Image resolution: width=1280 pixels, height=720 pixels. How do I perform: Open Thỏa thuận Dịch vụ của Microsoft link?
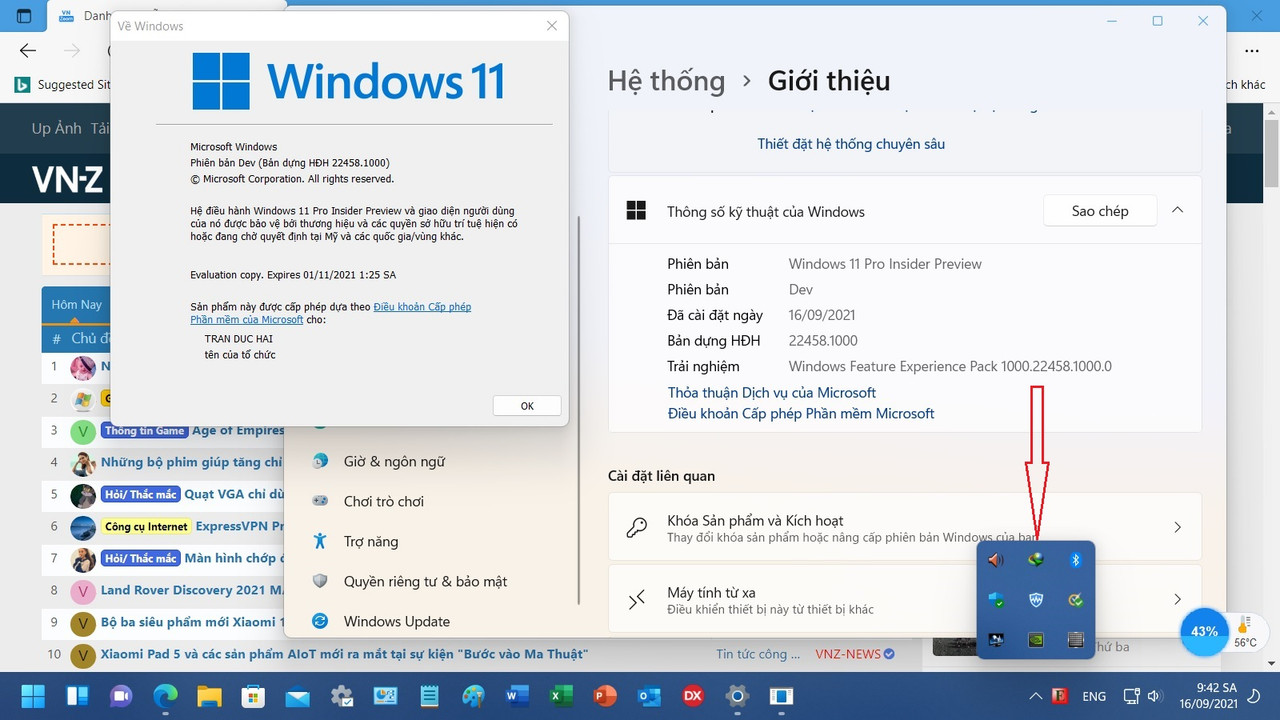pos(772,393)
